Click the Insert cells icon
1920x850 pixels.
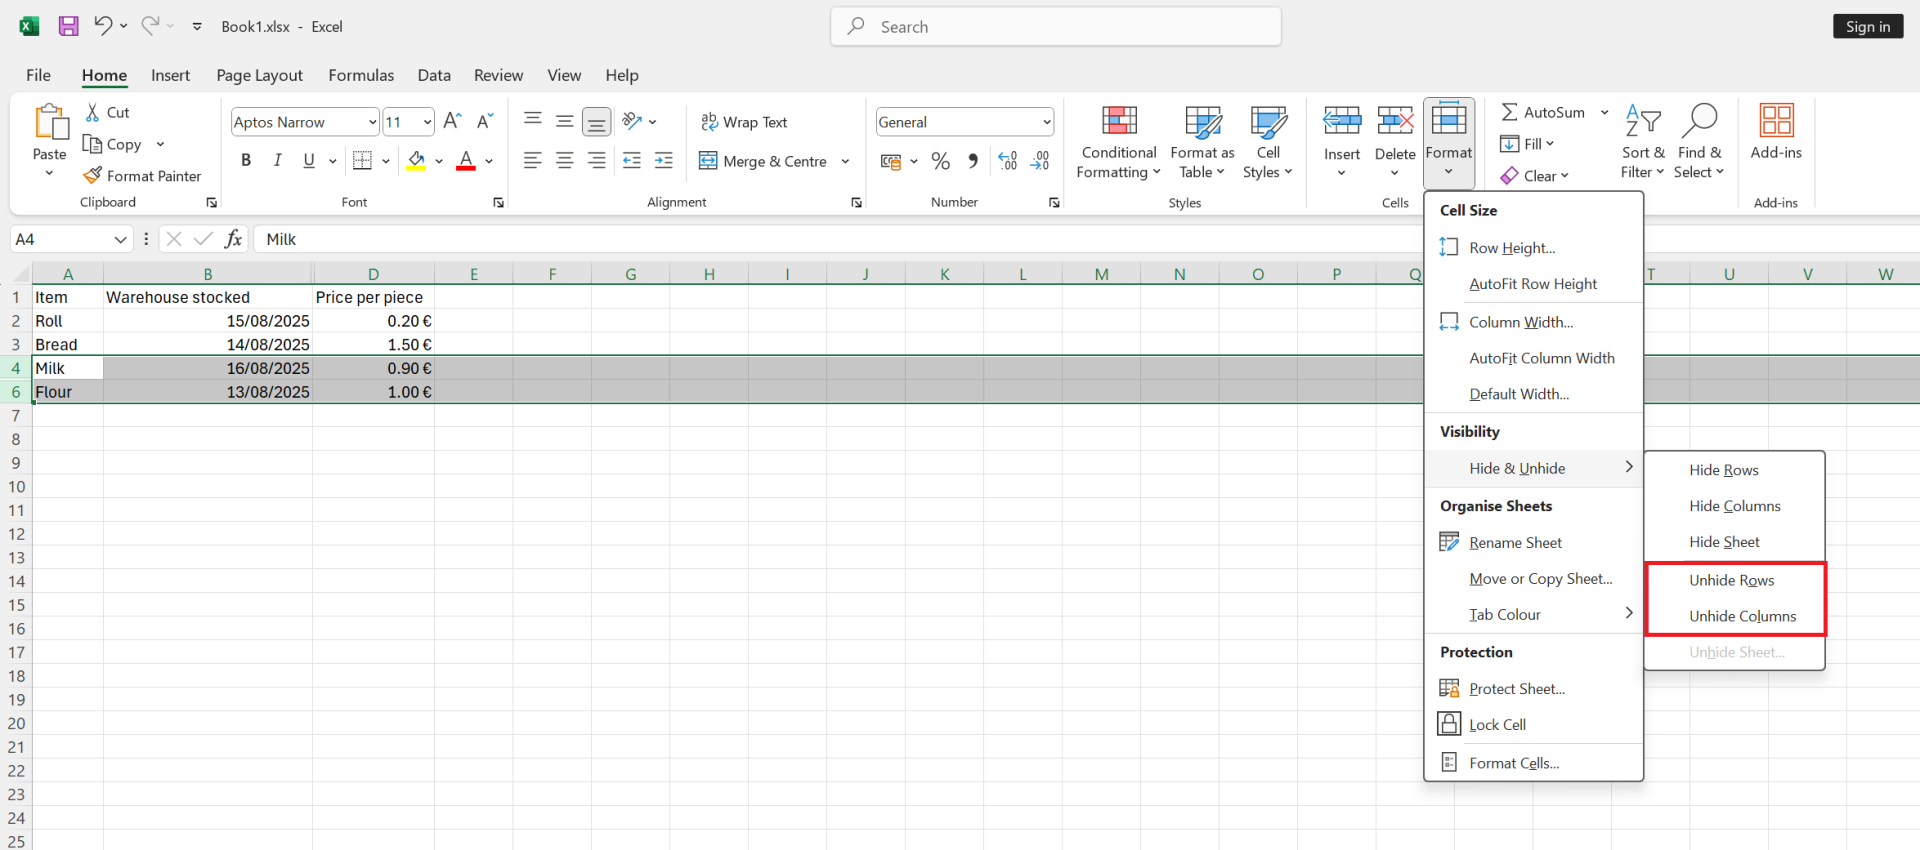tap(1342, 121)
